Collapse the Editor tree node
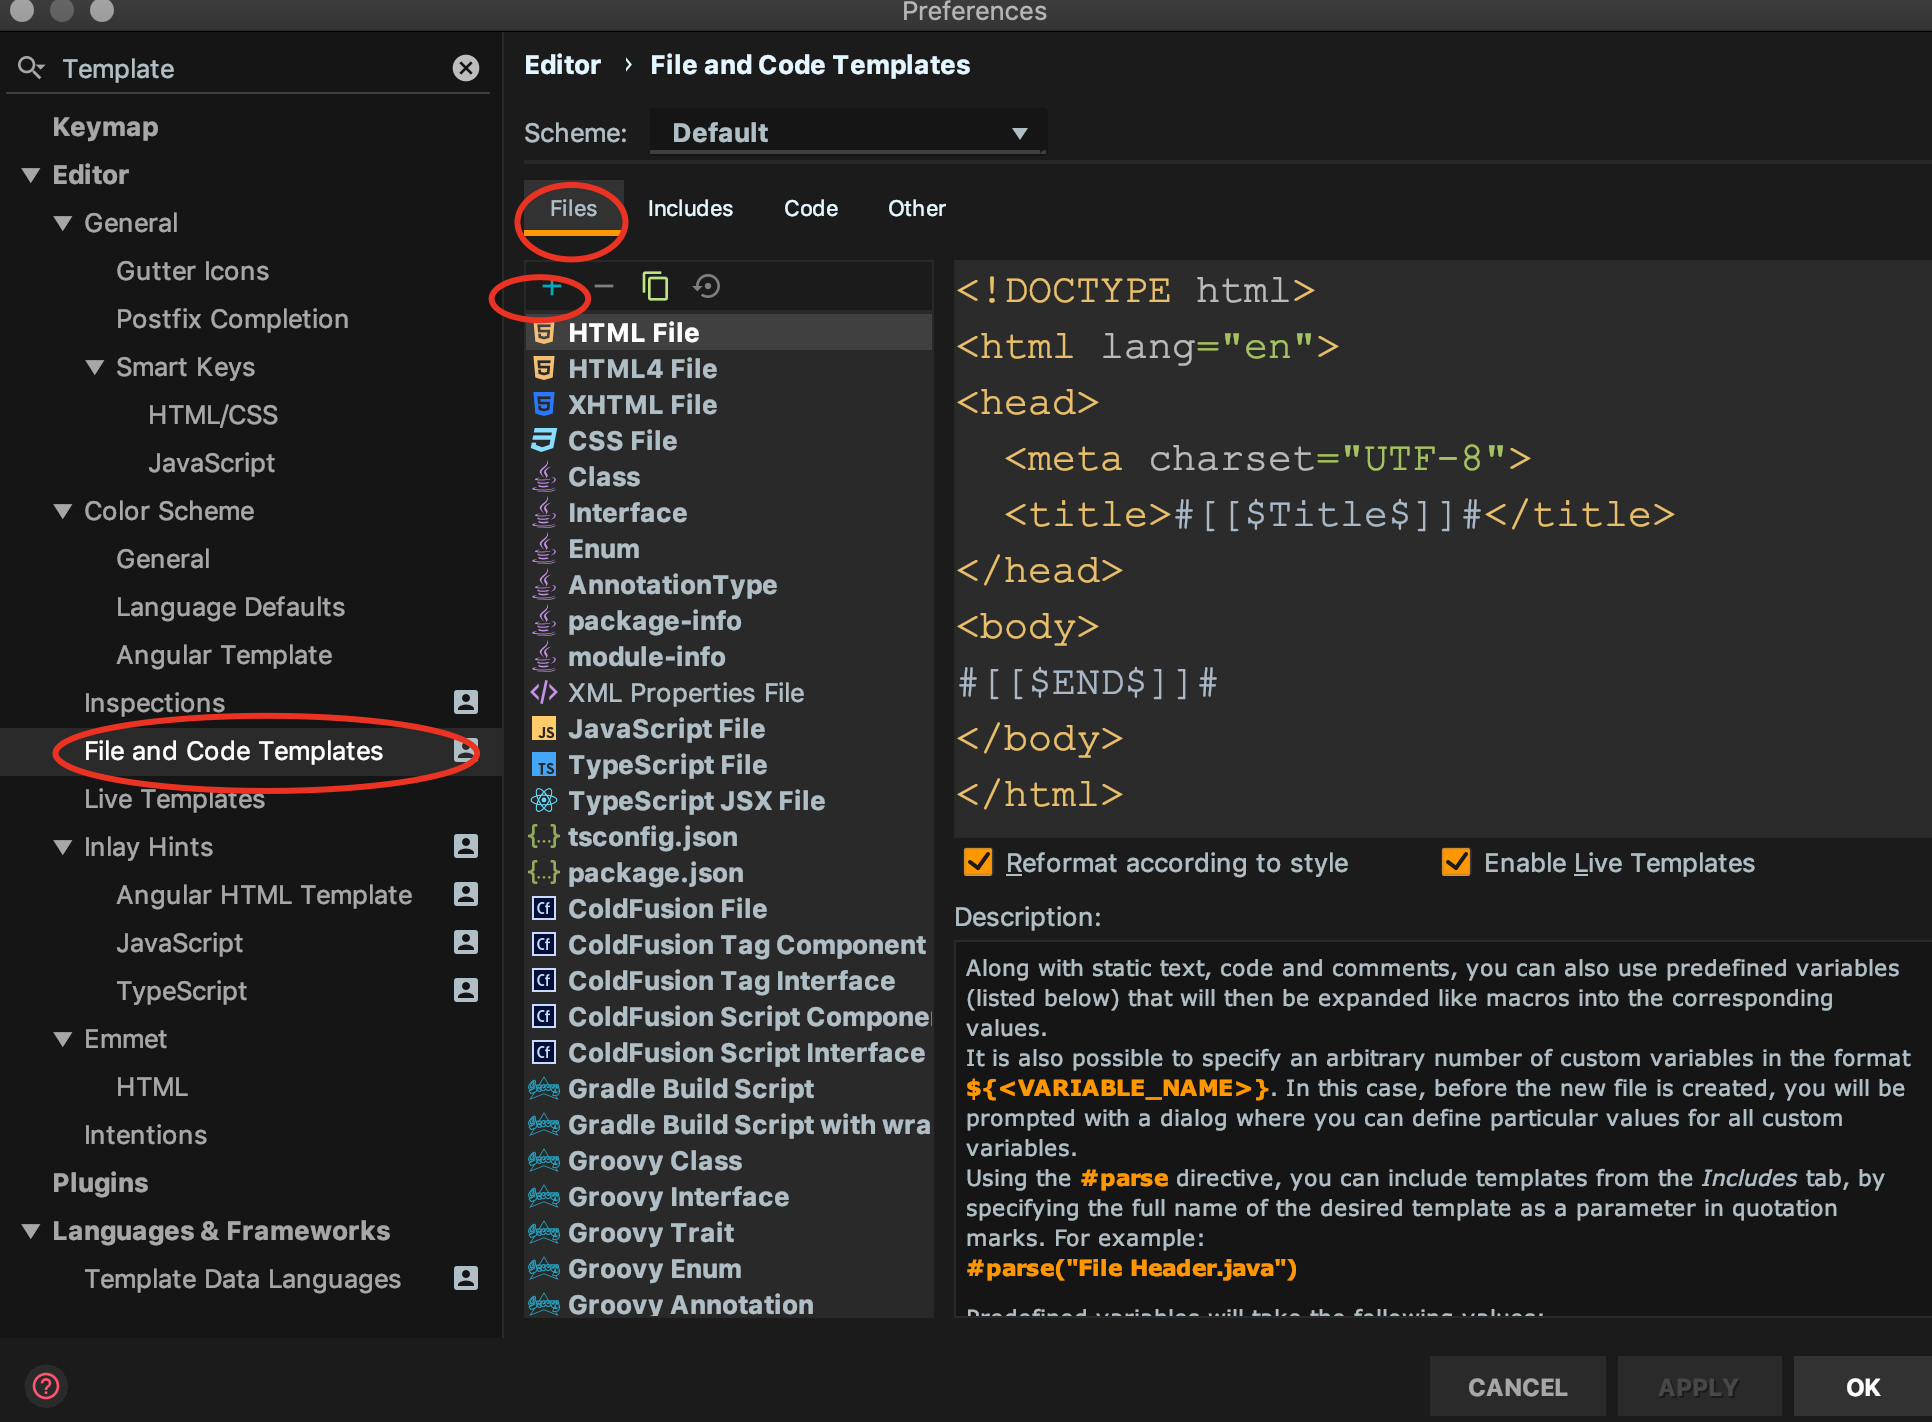The height and width of the screenshot is (1422, 1932). [31, 175]
